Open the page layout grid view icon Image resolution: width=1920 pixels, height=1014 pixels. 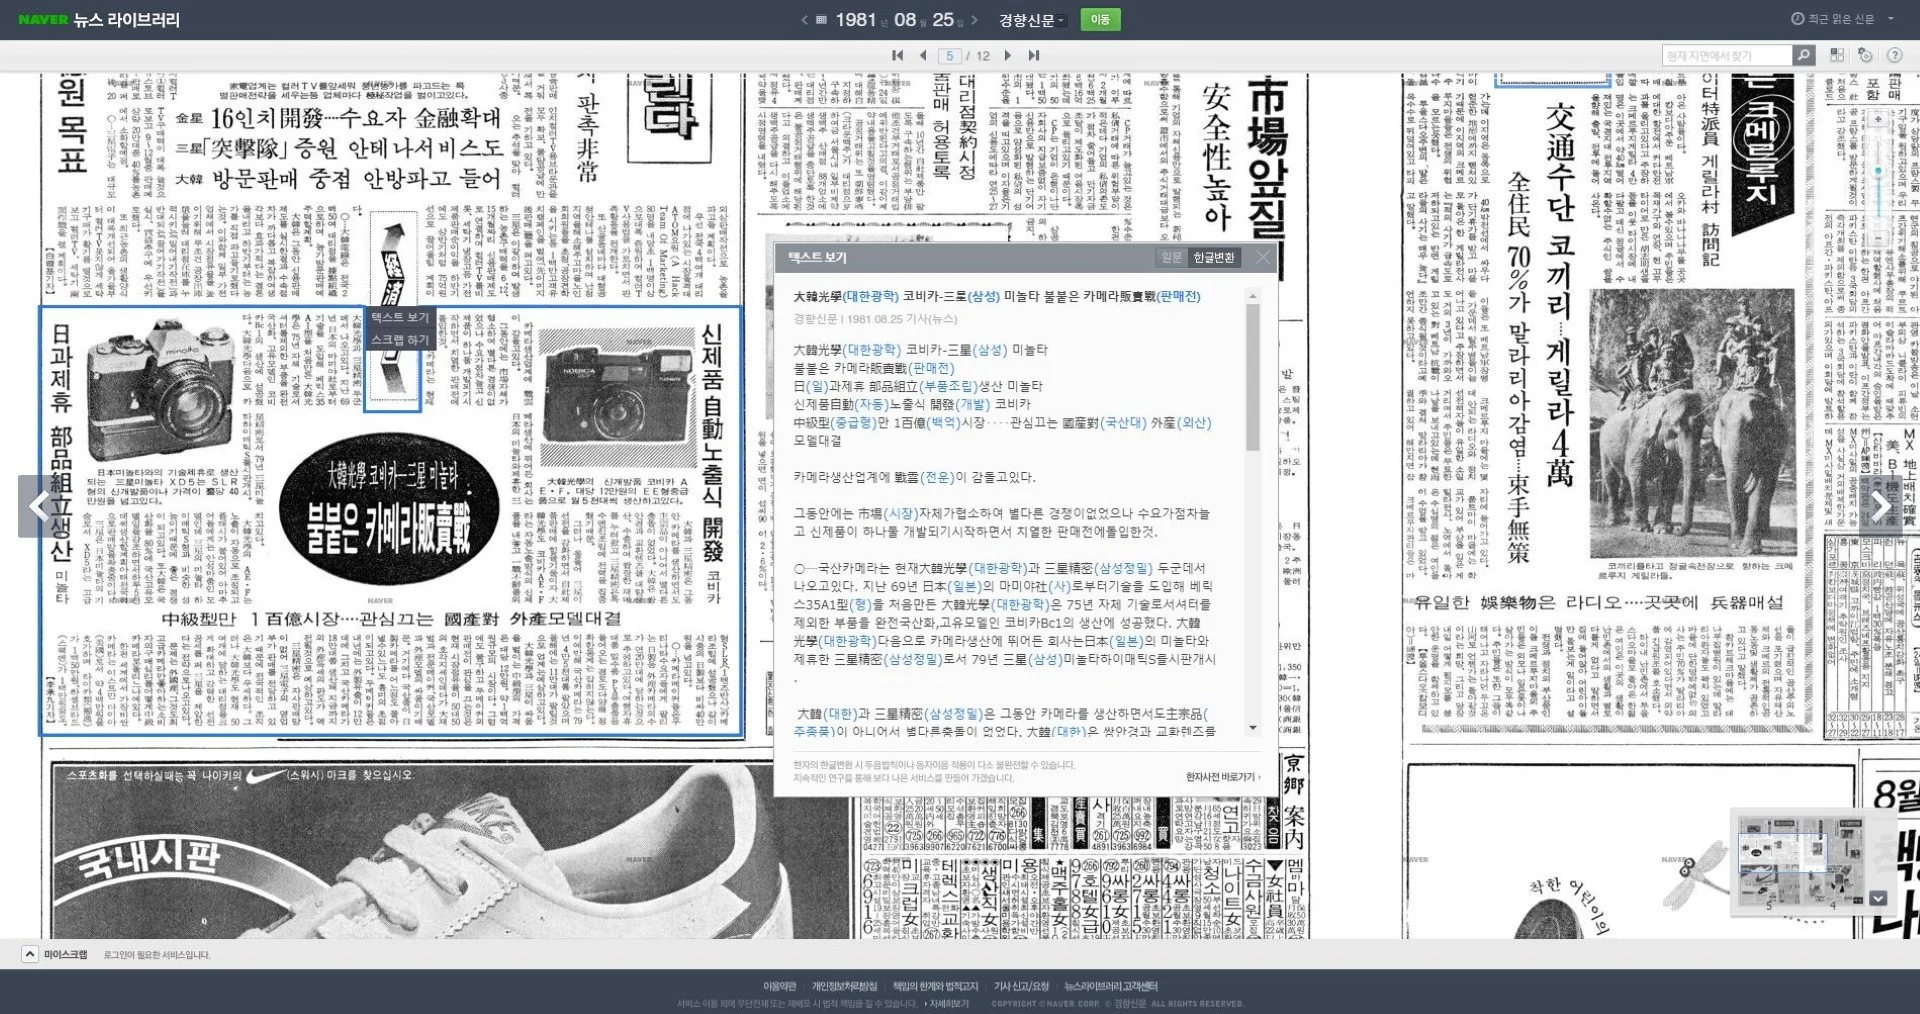1837,55
